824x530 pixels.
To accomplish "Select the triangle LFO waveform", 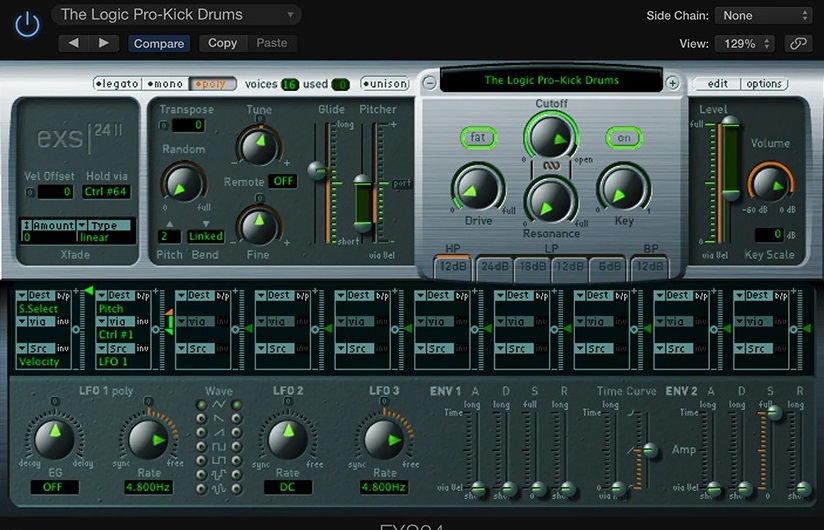I will (x=219, y=404).
